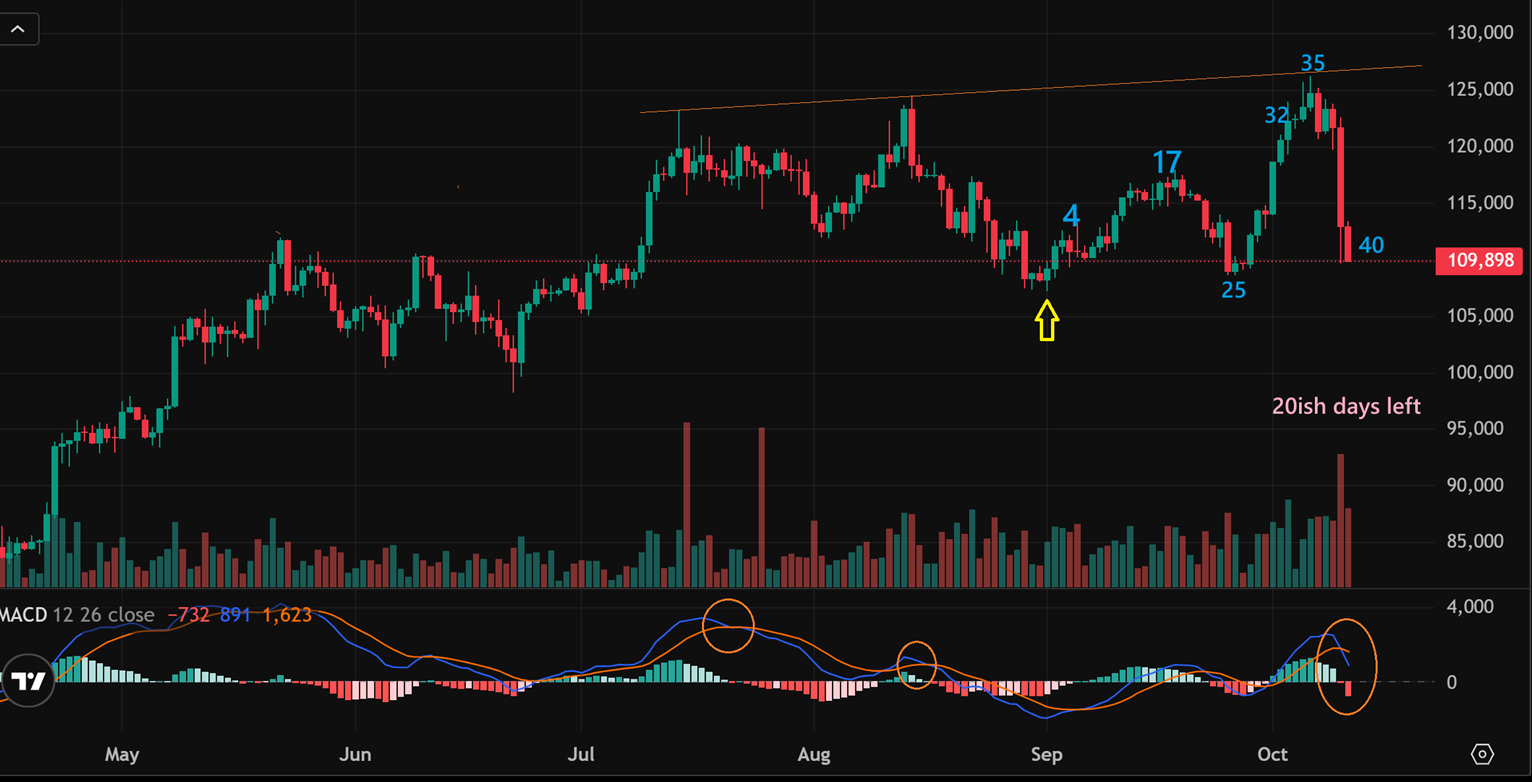Click the 4,000 label on MACD scale

click(x=1471, y=607)
